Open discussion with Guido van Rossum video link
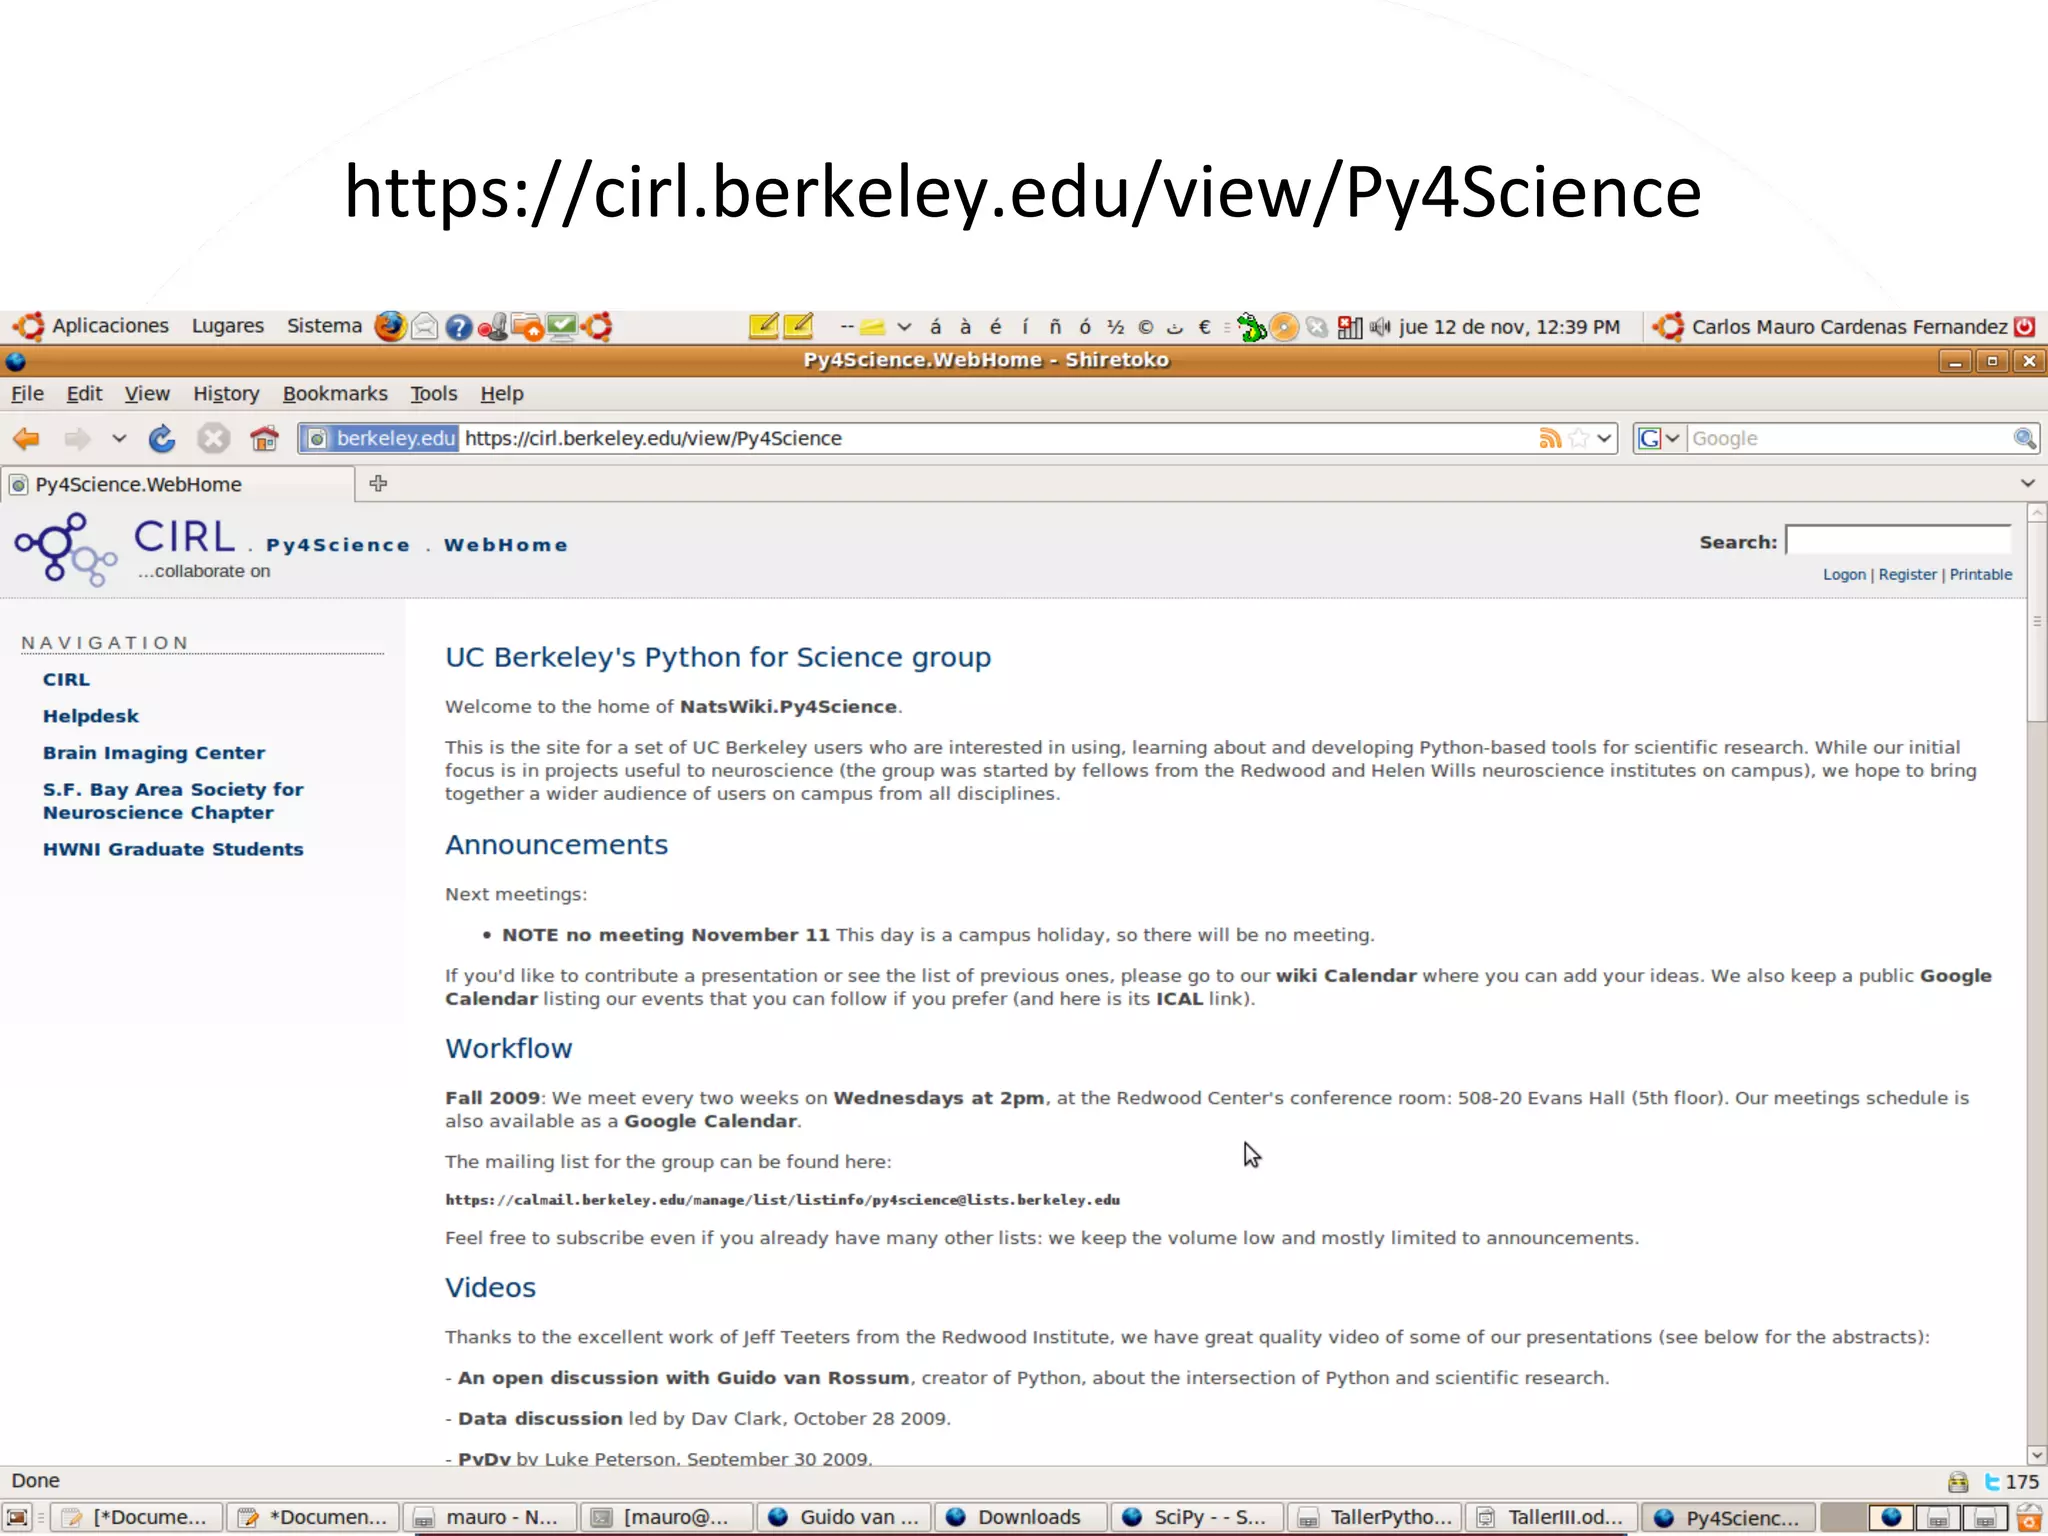Screen dimensions: 2048x1536 click(x=683, y=1378)
